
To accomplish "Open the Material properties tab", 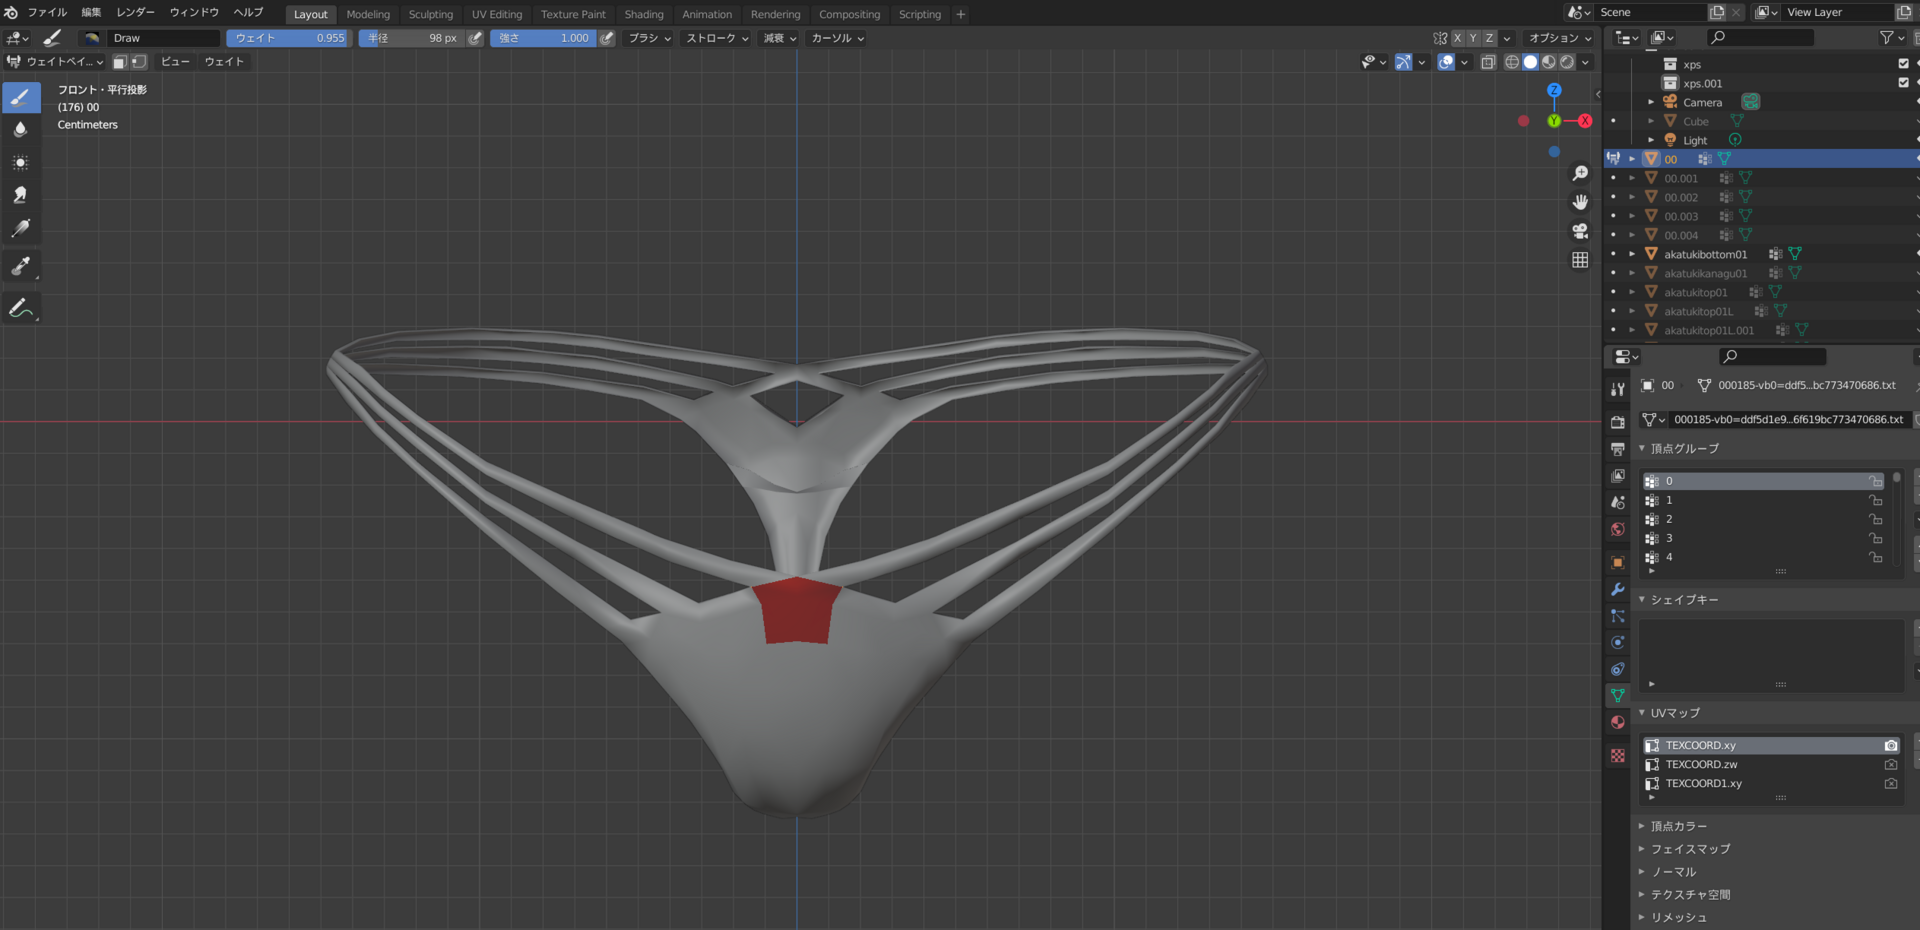I will pos(1618,722).
